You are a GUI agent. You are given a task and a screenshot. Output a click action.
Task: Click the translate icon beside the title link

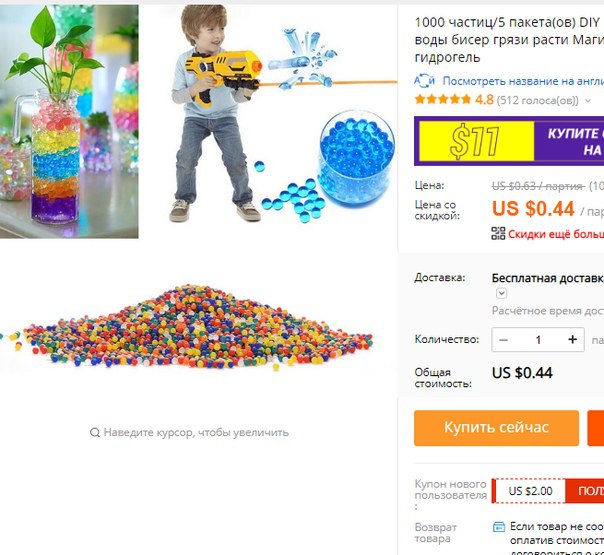(x=424, y=81)
